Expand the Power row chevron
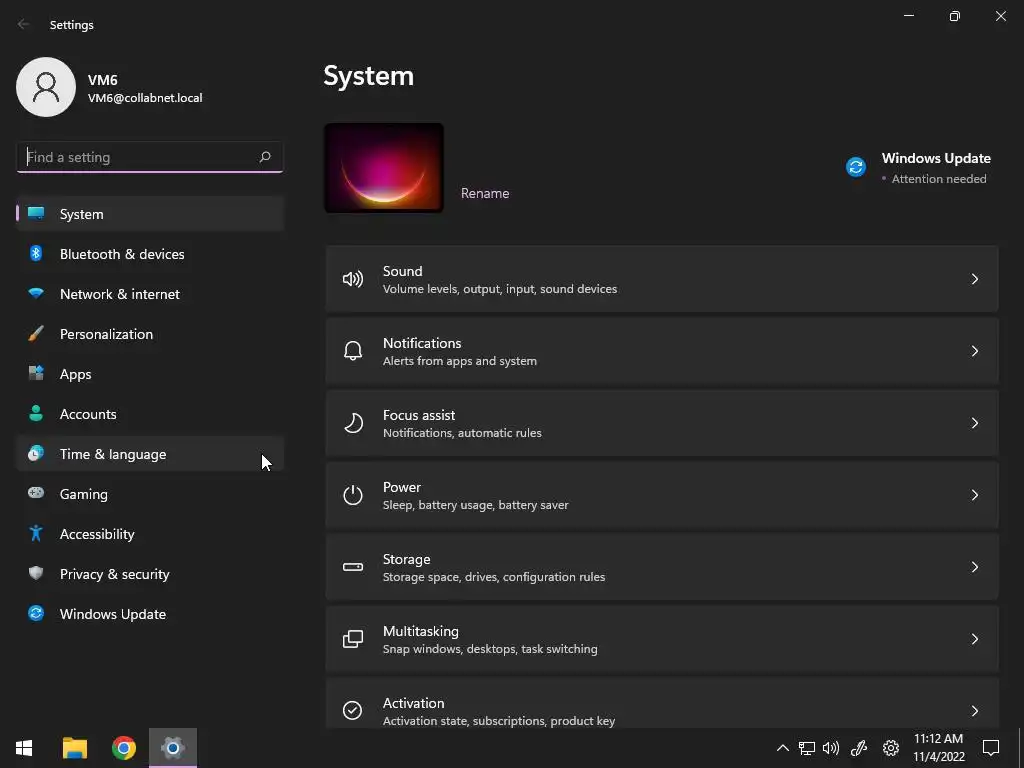 pyautogui.click(x=974, y=495)
